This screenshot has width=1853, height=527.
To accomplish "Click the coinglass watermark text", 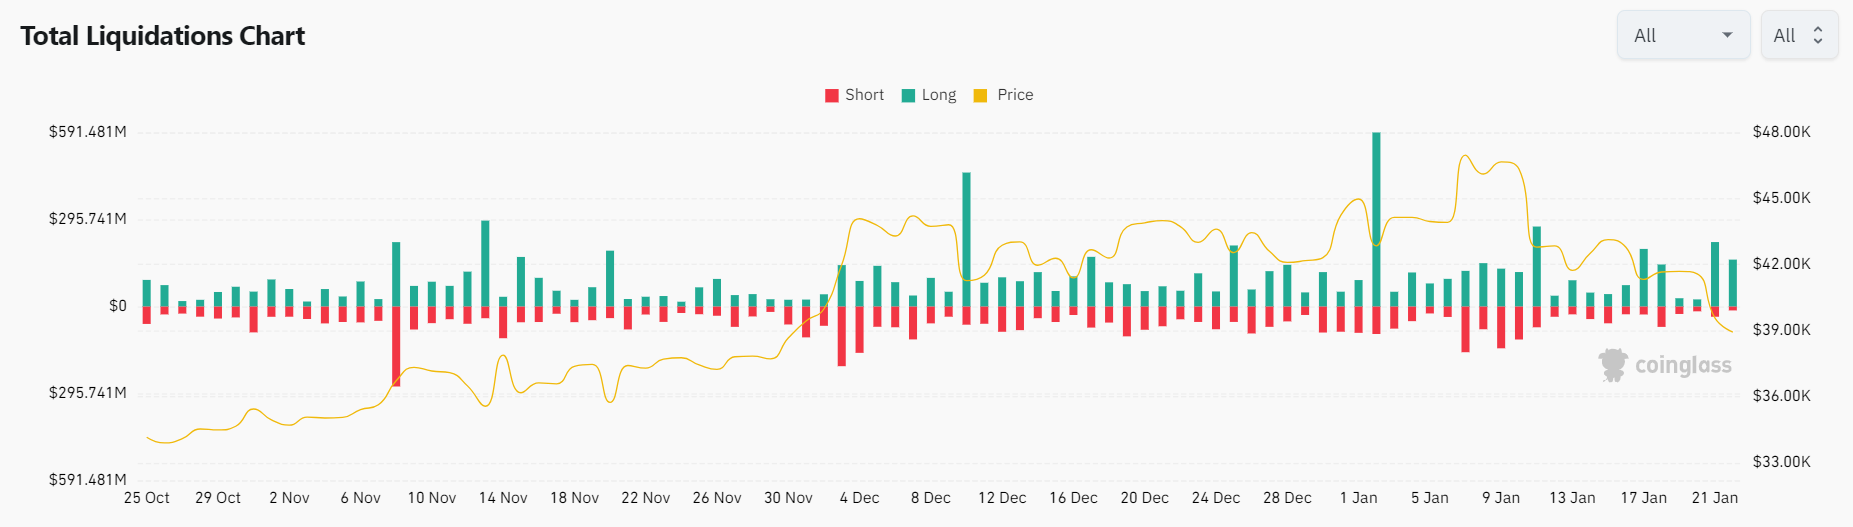I will (1683, 366).
